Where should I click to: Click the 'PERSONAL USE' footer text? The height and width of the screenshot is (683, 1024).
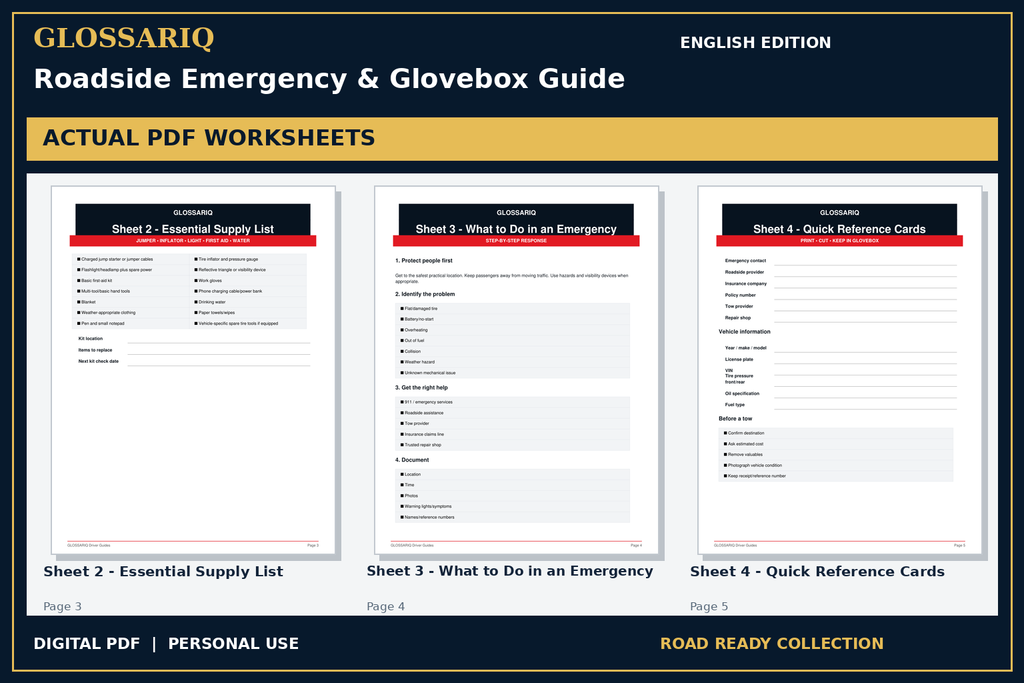click(233, 644)
